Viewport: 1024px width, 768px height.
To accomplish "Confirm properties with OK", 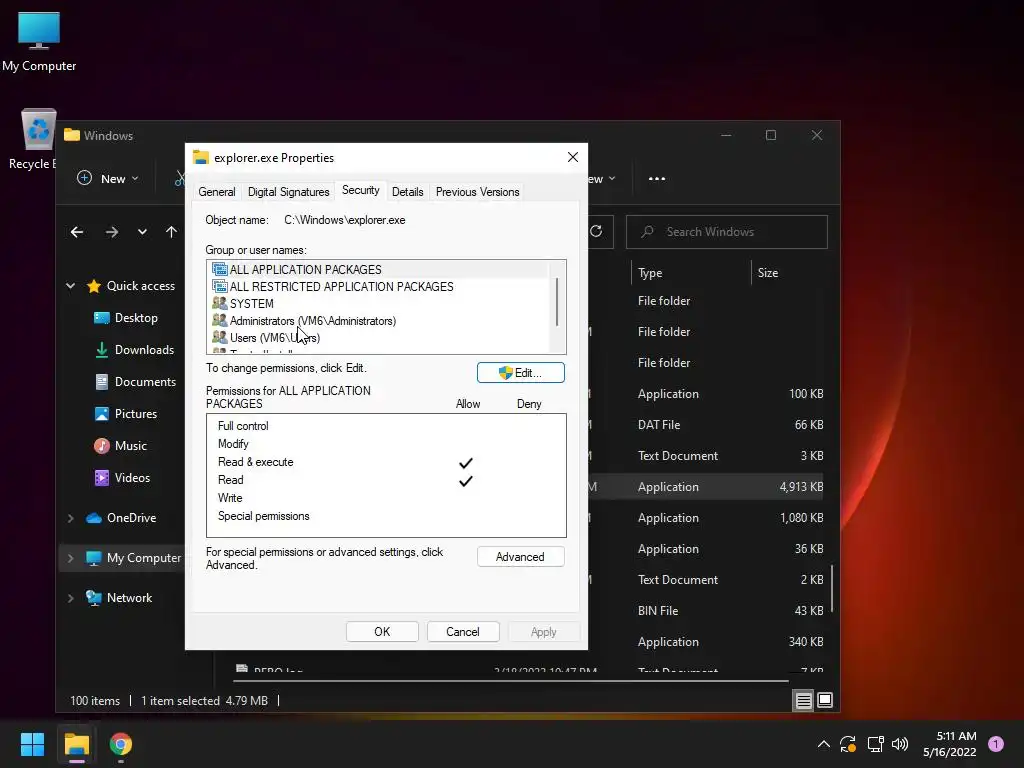I will point(382,632).
